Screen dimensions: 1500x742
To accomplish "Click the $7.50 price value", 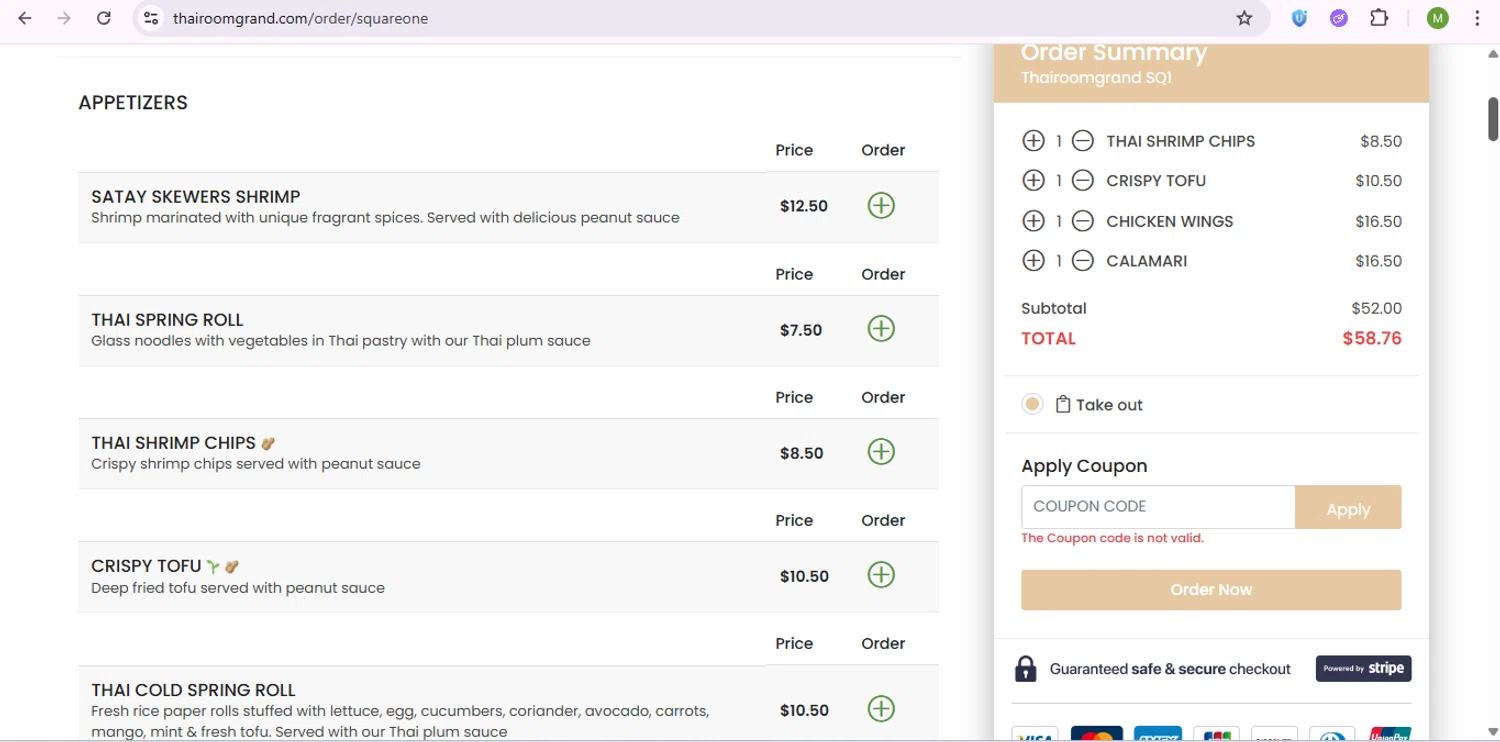I will (x=801, y=330).
